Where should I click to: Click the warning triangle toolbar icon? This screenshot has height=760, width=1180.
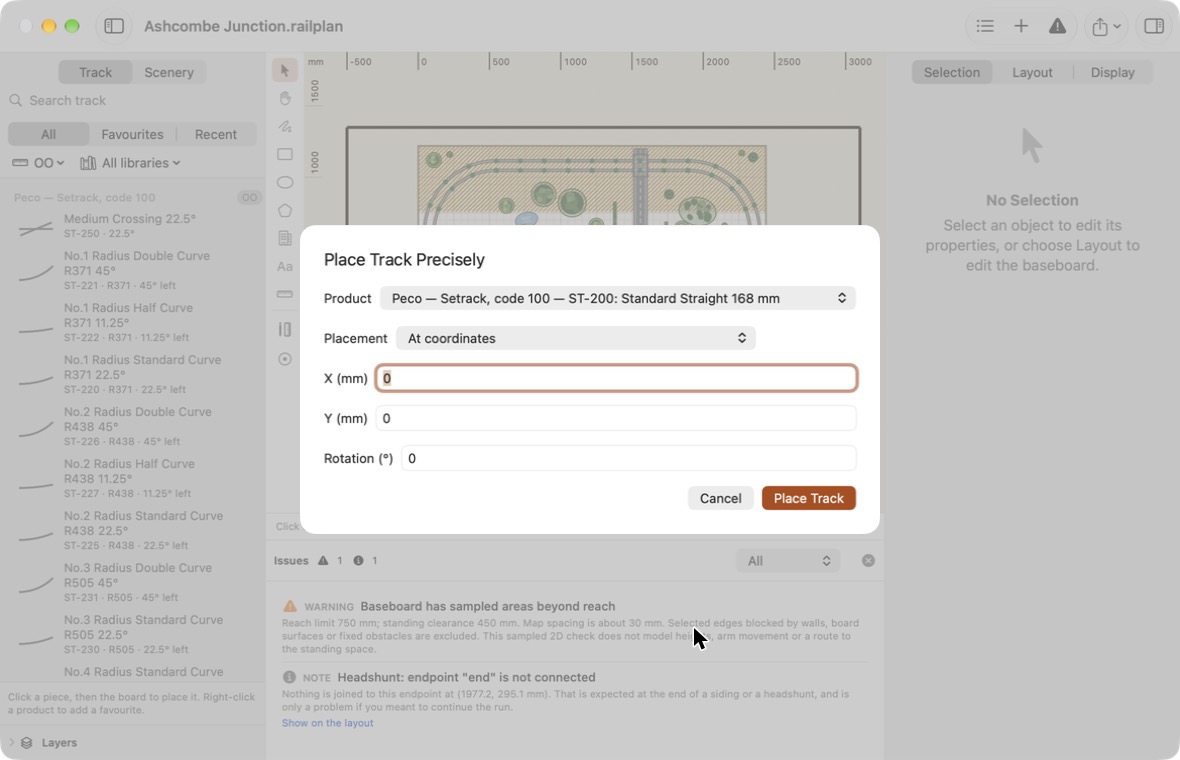1057,26
